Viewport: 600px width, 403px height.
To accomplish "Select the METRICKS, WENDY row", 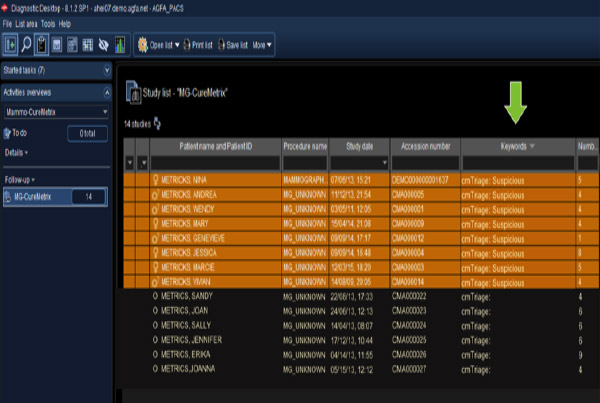I will (x=361, y=209).
